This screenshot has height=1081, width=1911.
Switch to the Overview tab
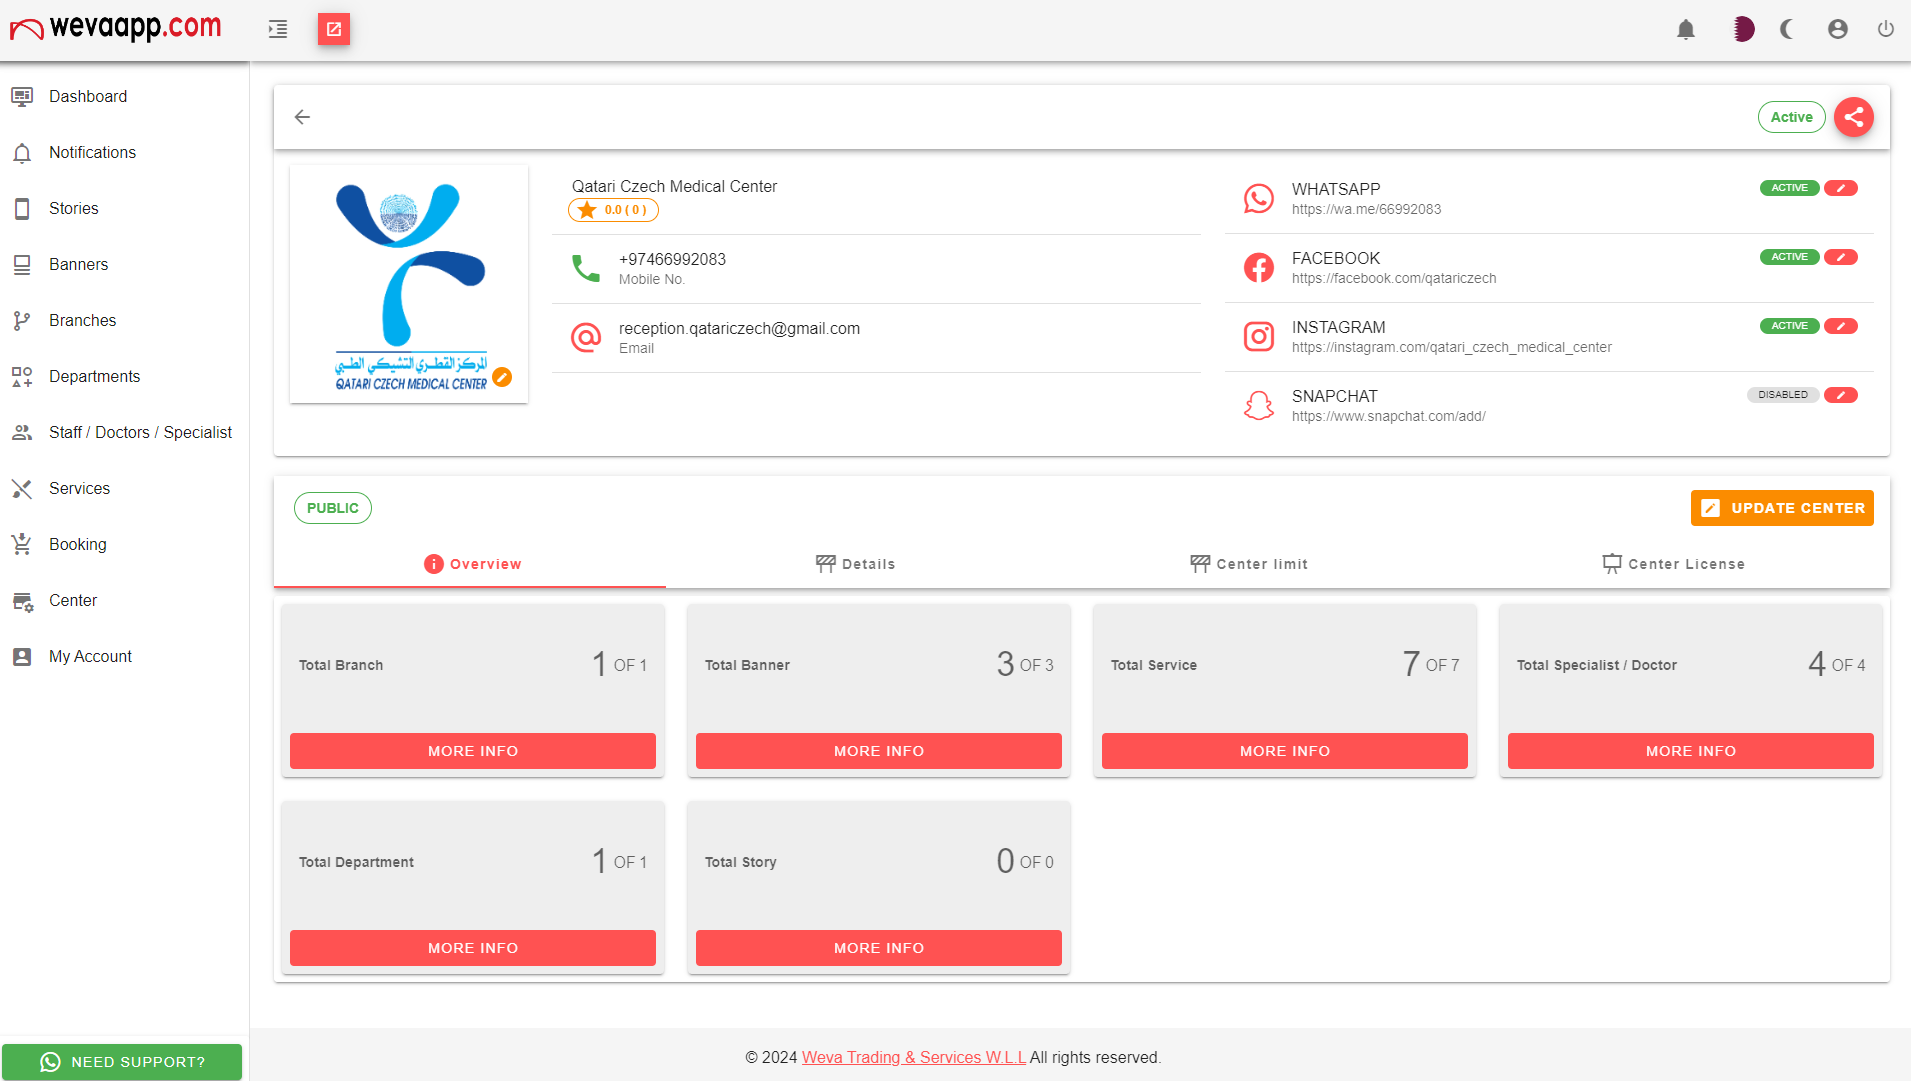tap(472, 564)
